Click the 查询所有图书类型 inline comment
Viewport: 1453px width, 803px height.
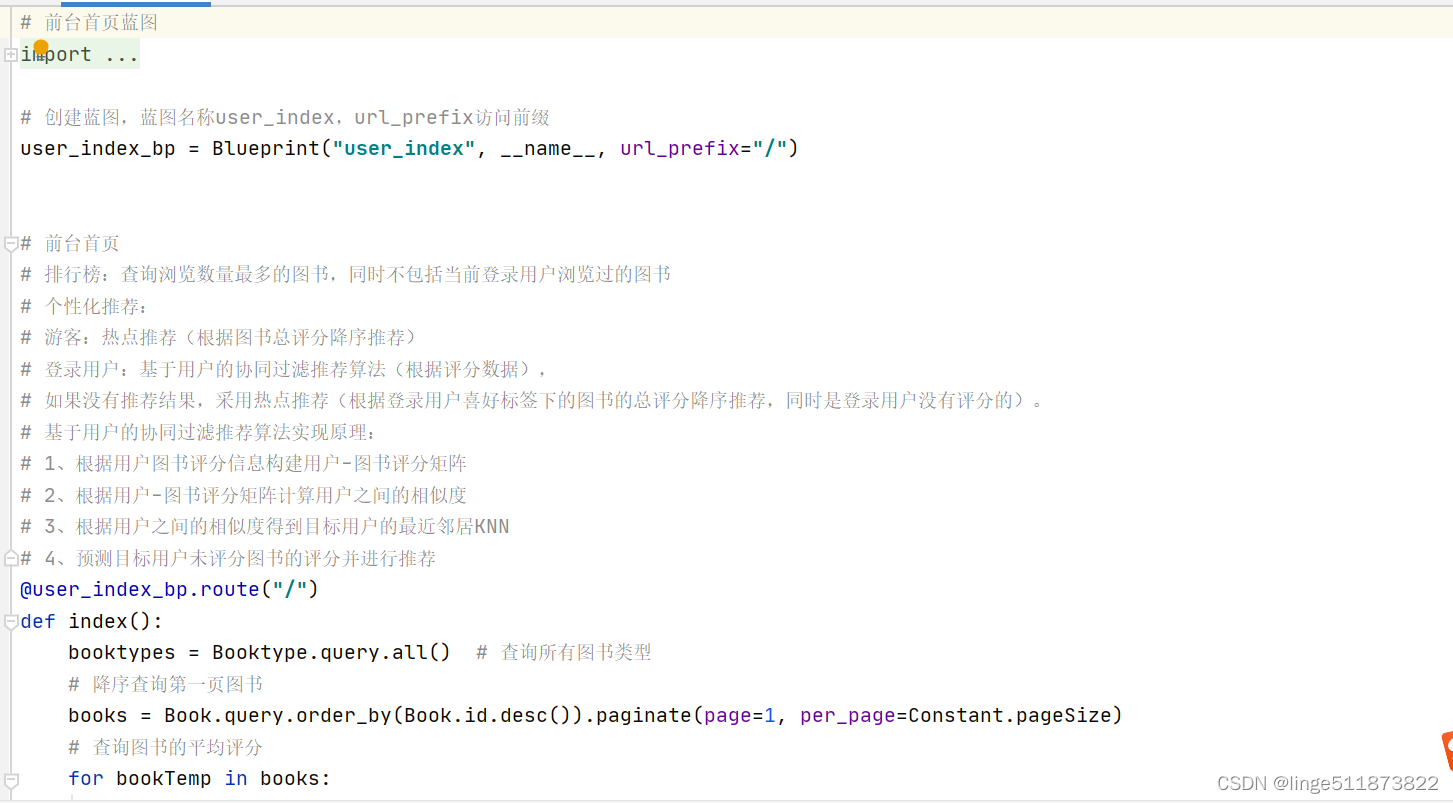[564, 652]
